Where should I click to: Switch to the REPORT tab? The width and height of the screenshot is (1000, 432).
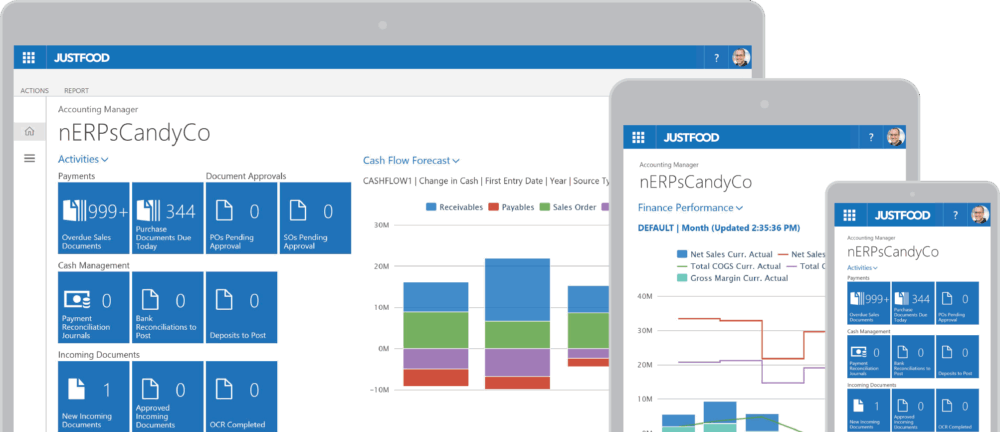(76, 90)
